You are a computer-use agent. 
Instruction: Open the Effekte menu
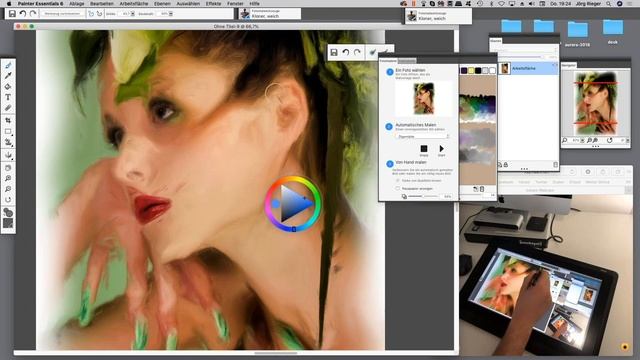[213, 3]
